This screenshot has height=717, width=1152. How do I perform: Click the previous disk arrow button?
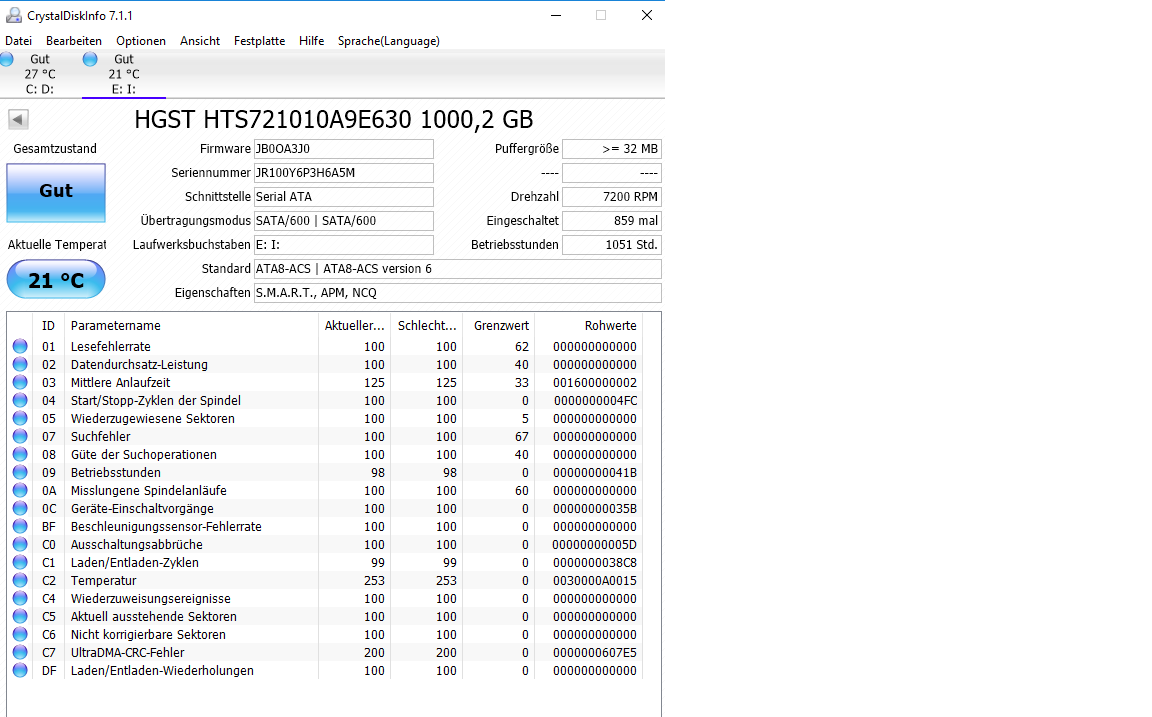pyautogui.click(x=18, y=119)
